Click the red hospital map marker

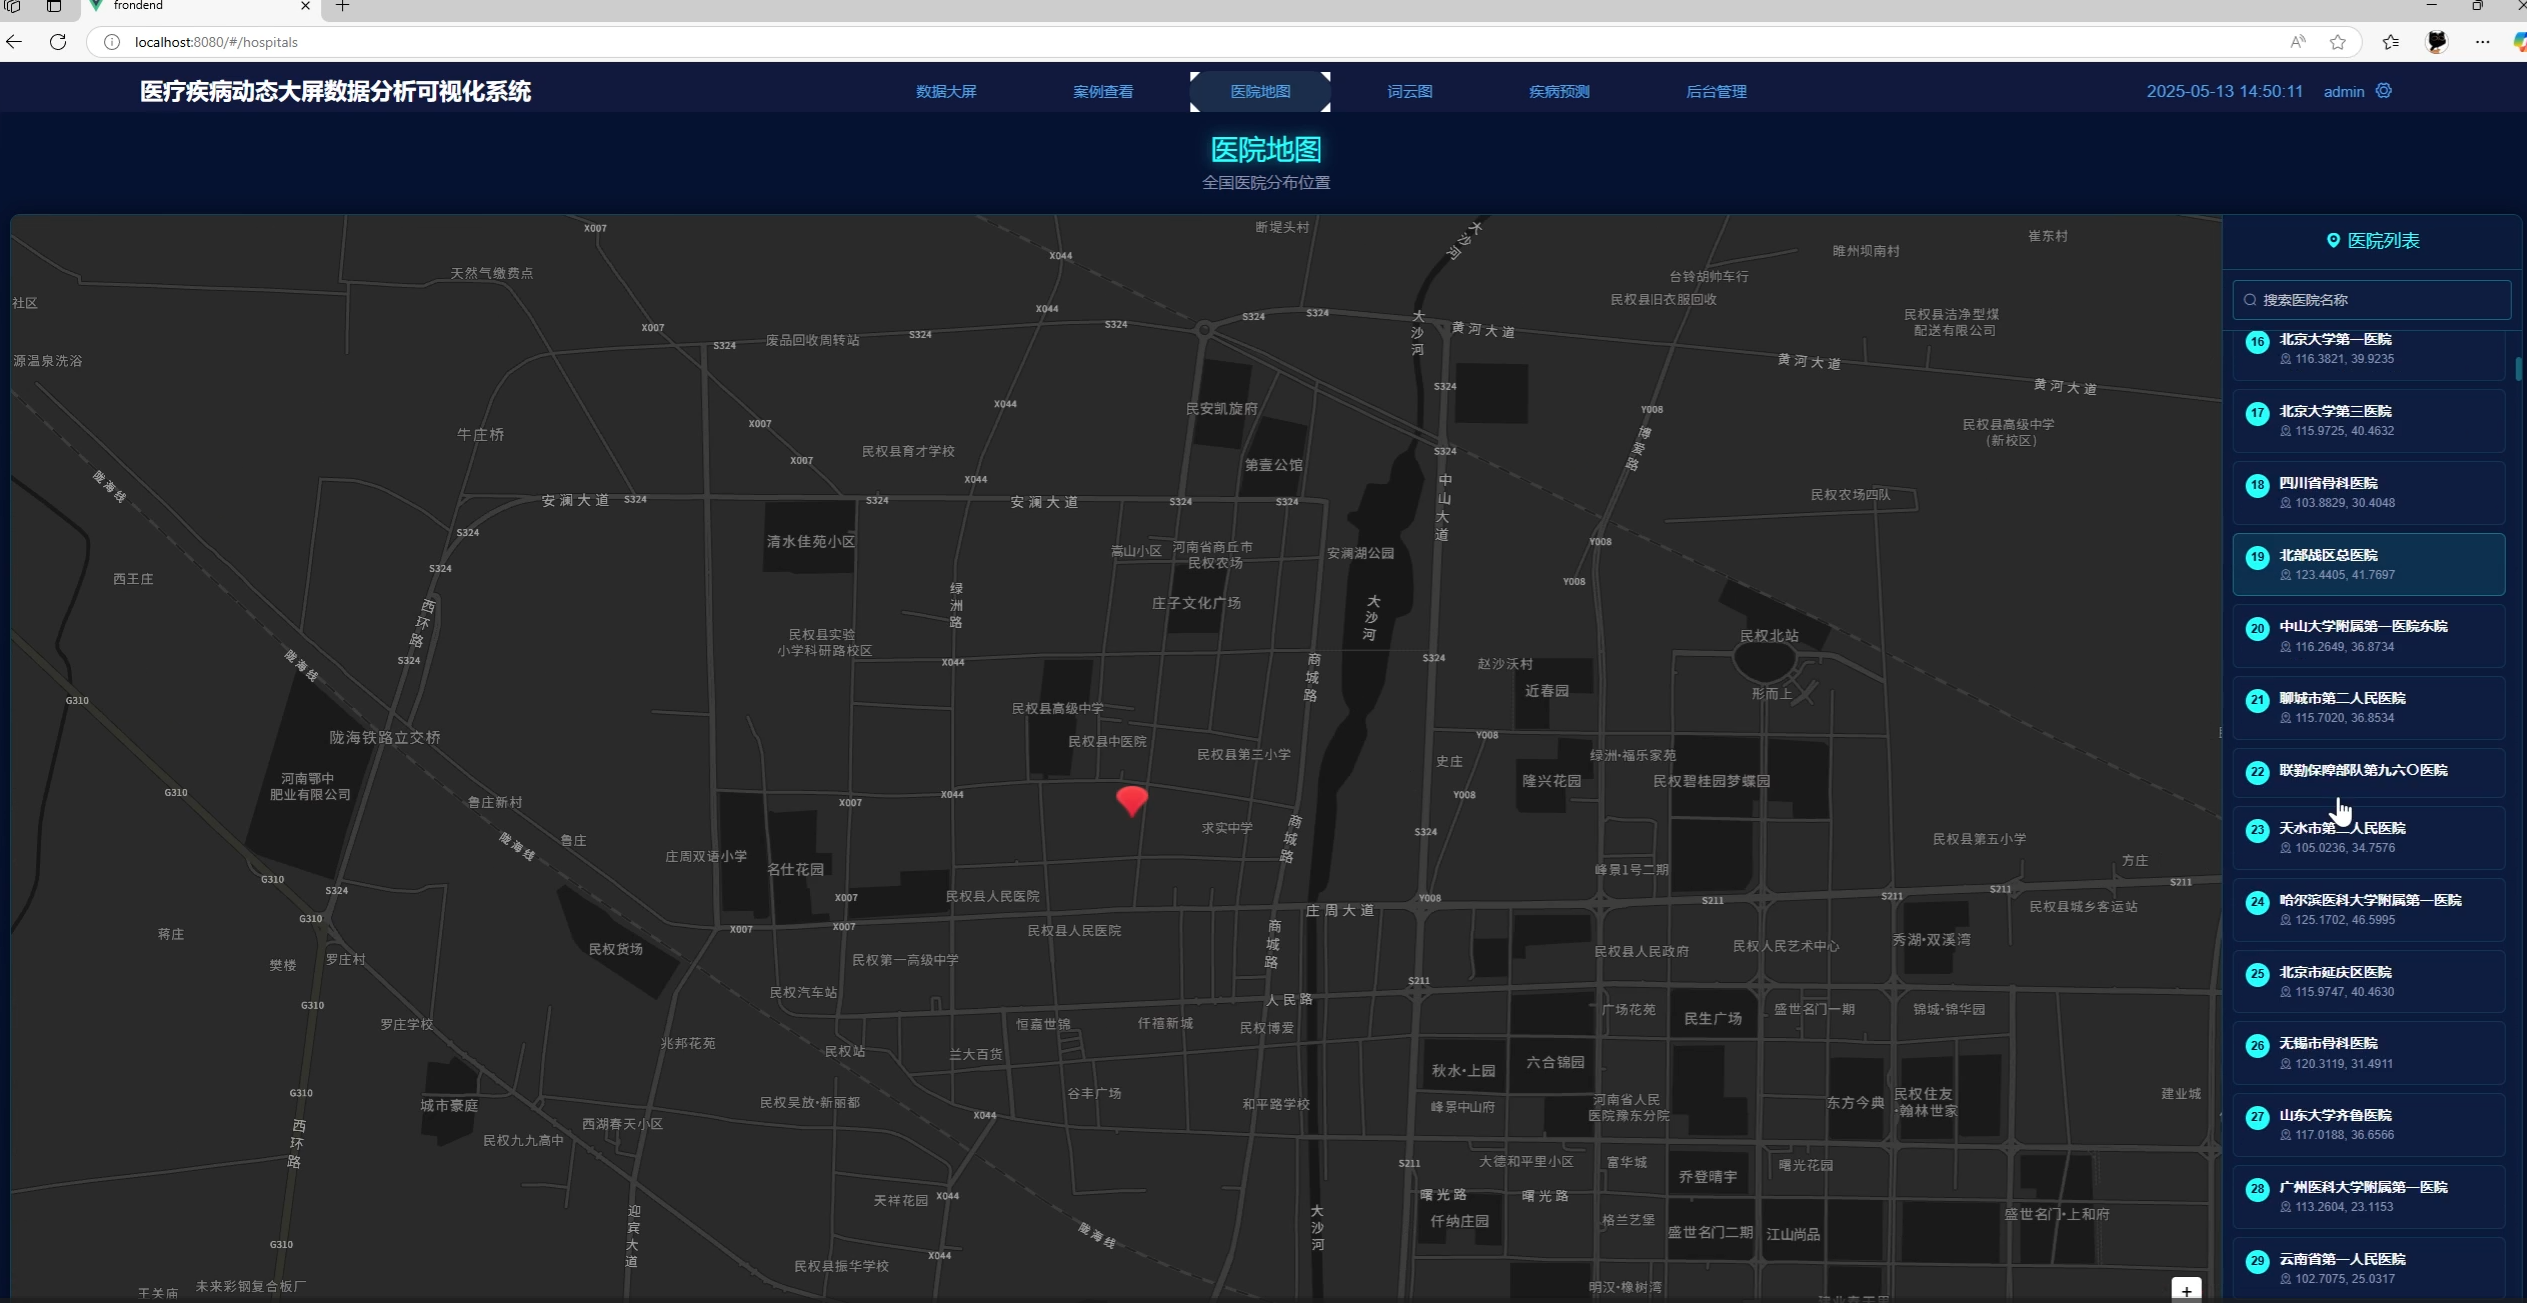pos(1132,800)
